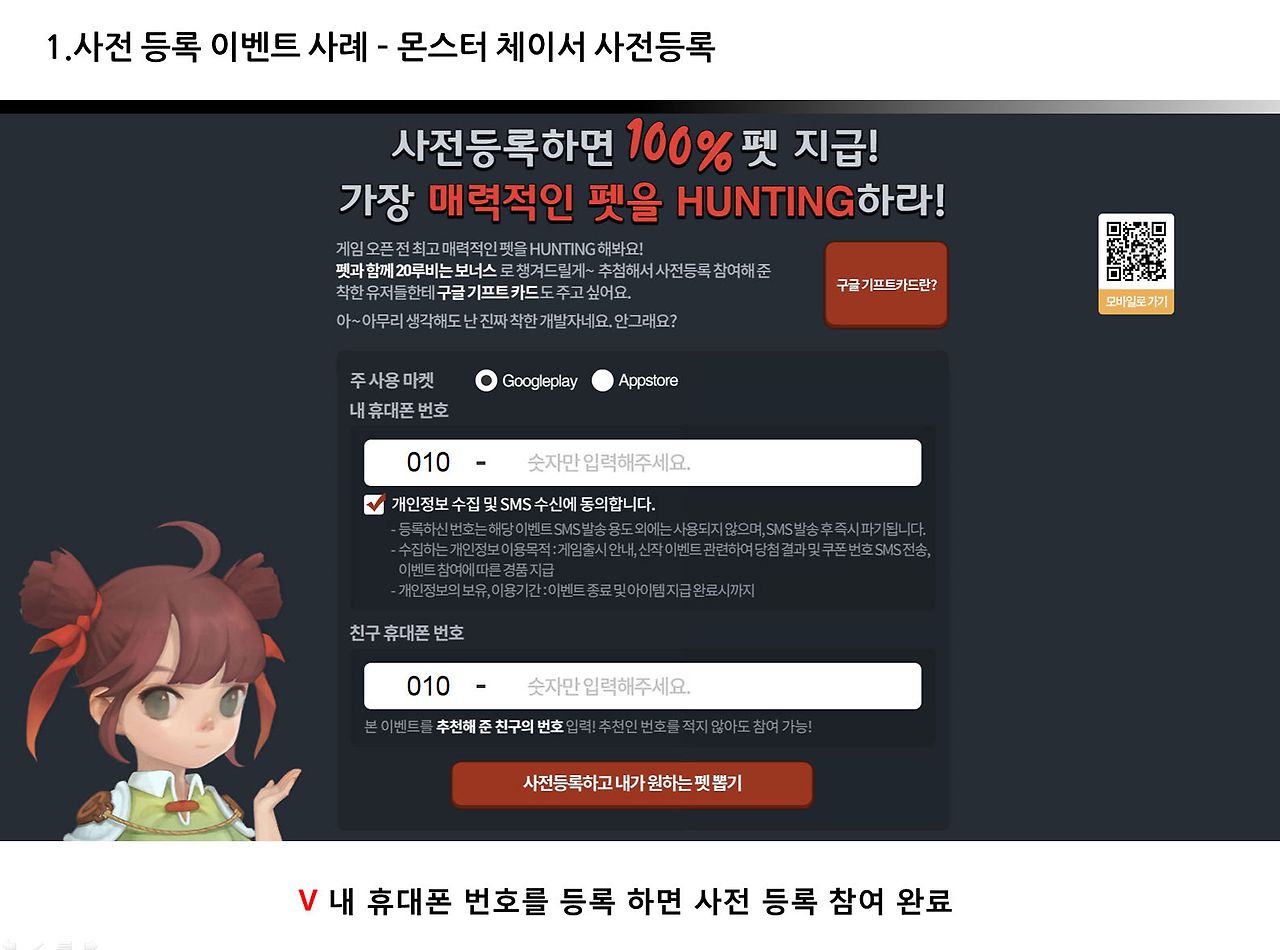Select the Googleplay radio button

point(486,381)
